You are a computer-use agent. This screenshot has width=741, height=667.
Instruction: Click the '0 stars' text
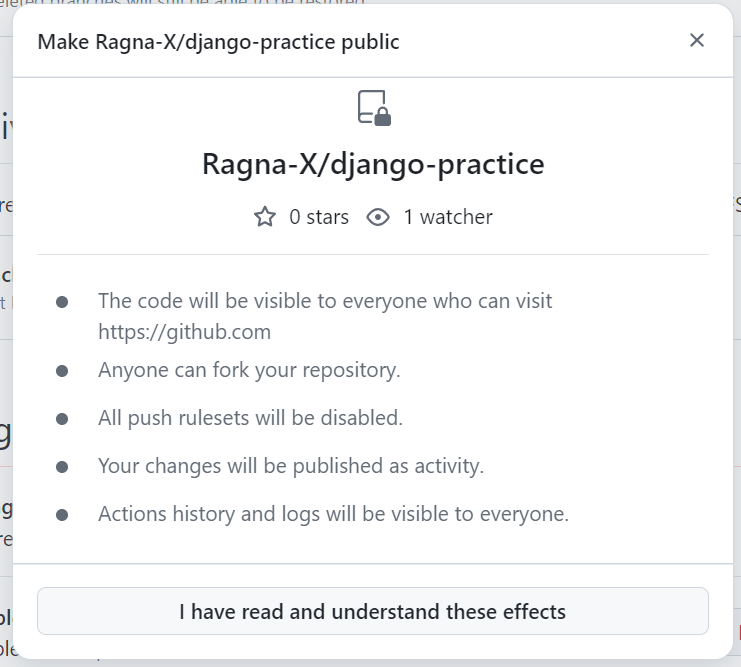coord(319,217)
